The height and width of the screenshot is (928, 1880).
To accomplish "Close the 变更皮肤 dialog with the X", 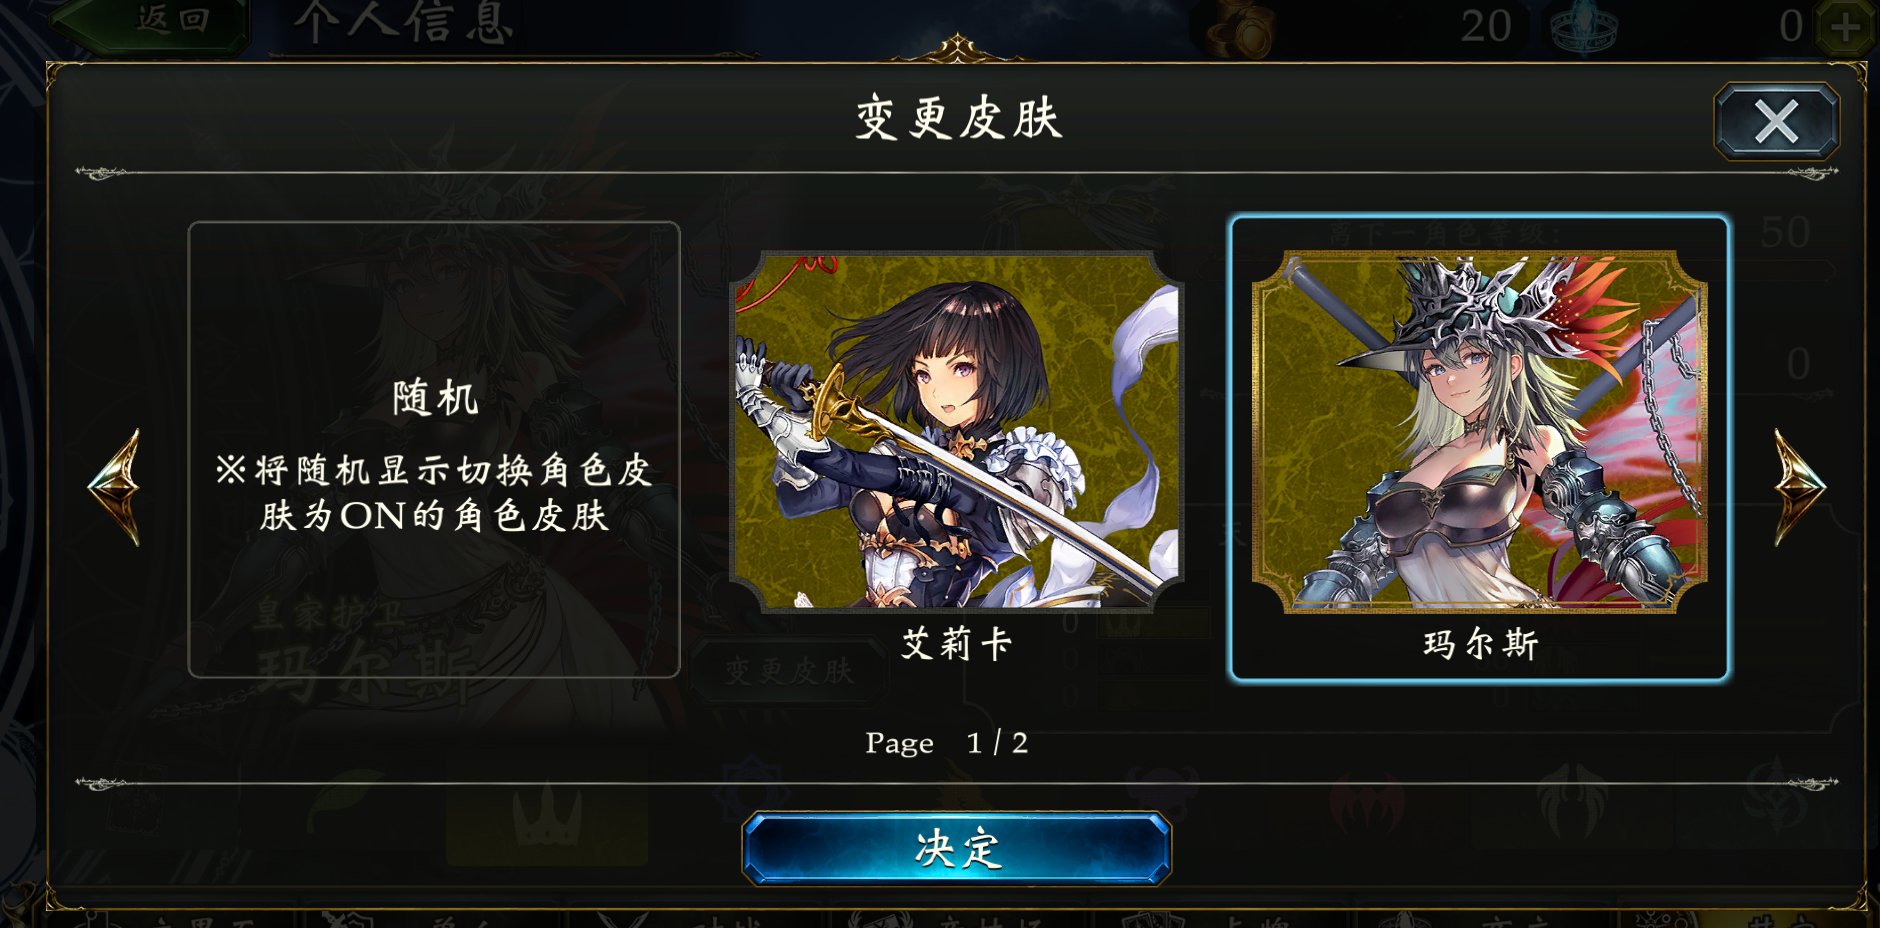I will [x=1776, y=122].
